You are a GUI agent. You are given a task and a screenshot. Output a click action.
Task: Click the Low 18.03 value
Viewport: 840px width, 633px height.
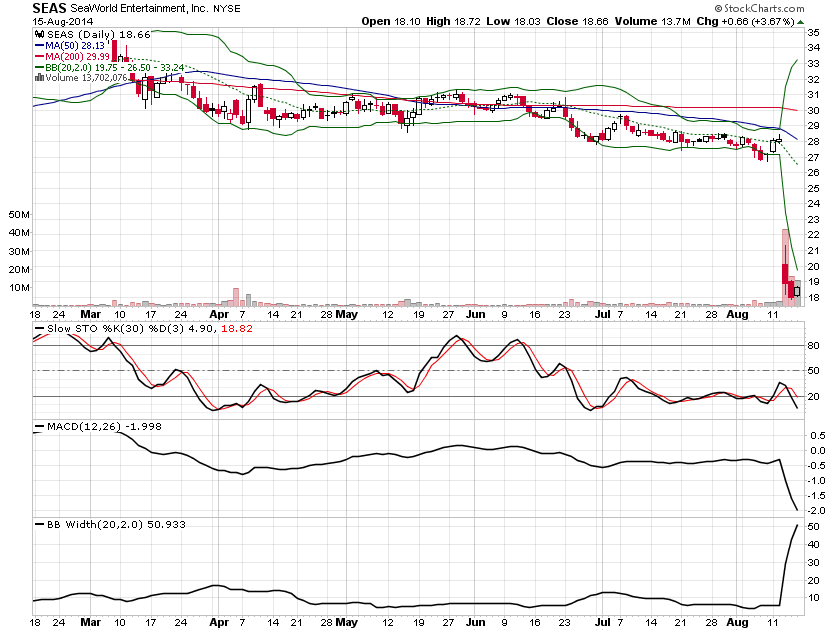pyautogui.click(x=513, y=21)
